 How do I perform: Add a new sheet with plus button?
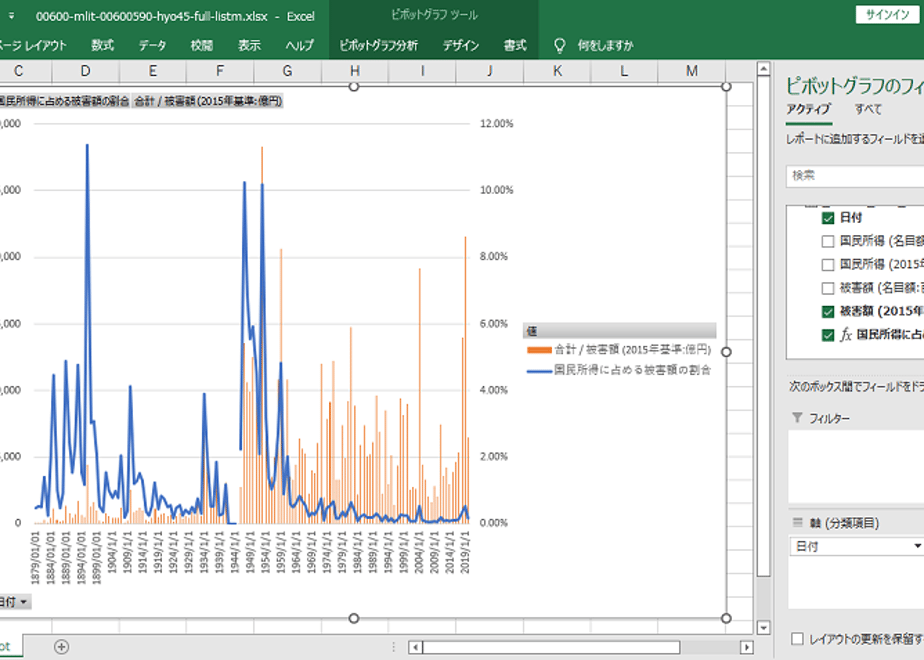click(x=61, y=646)
